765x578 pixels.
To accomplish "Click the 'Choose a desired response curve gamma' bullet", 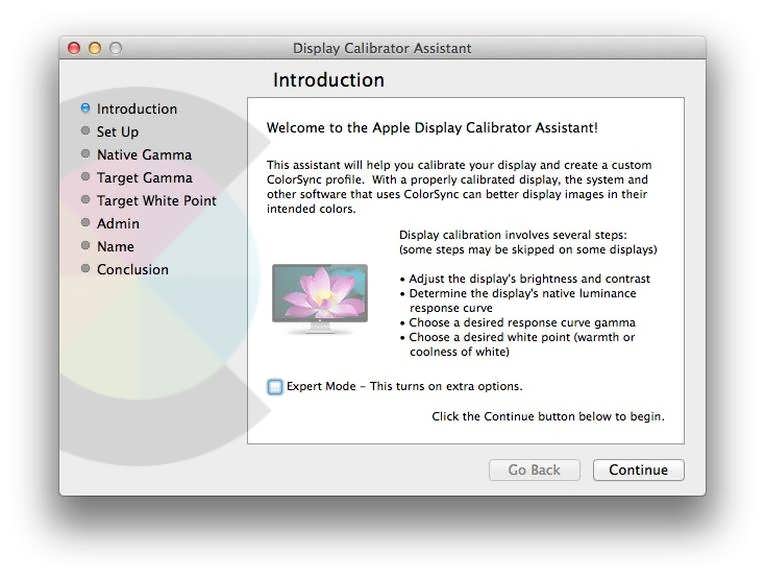I will coord(518,322).
